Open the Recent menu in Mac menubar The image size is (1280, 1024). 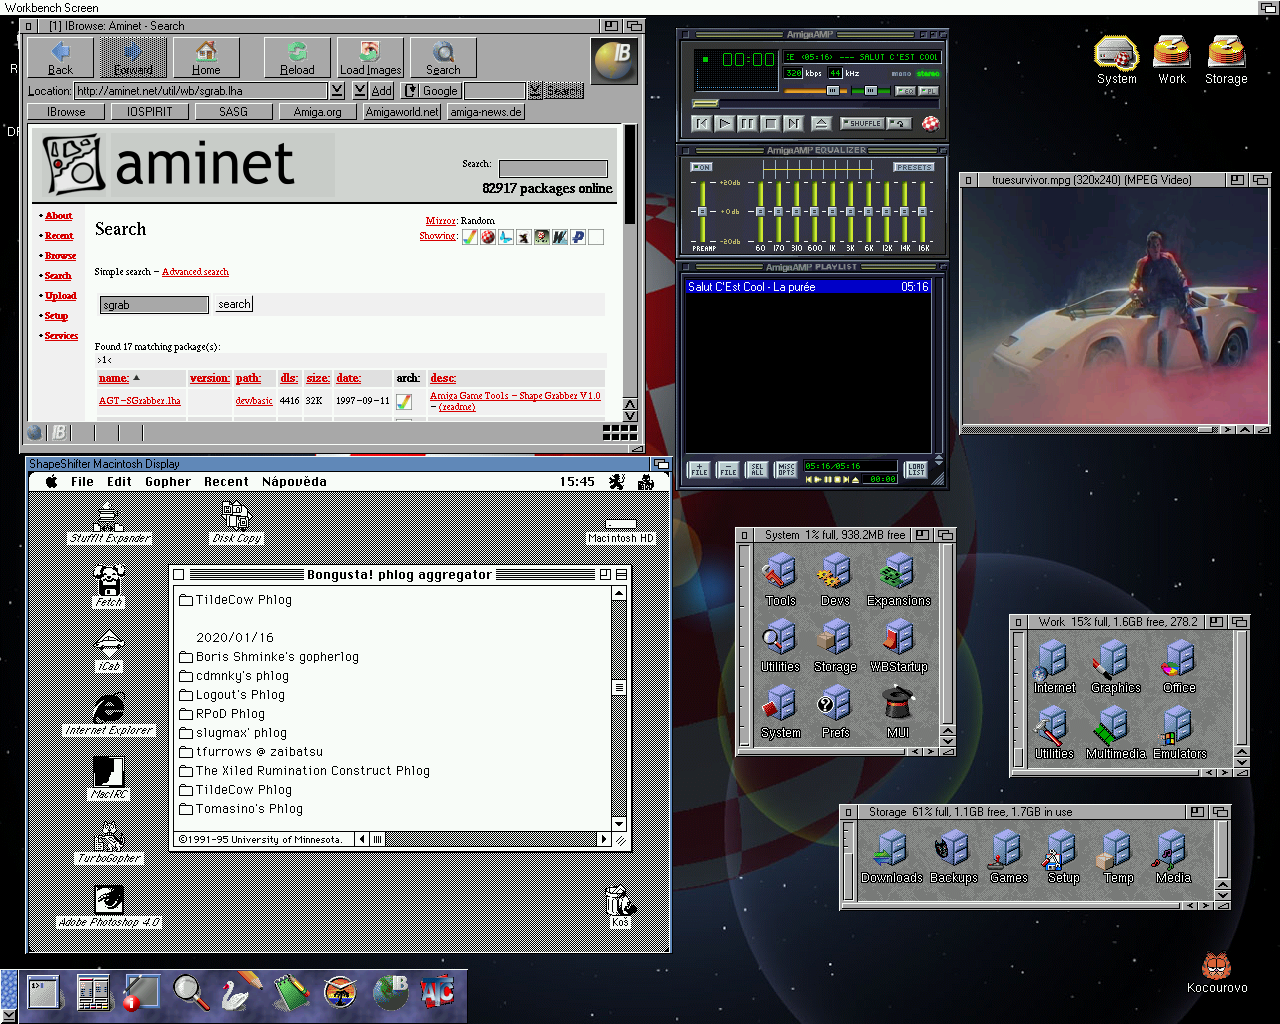pyautogui.click(x=226, y=482)
